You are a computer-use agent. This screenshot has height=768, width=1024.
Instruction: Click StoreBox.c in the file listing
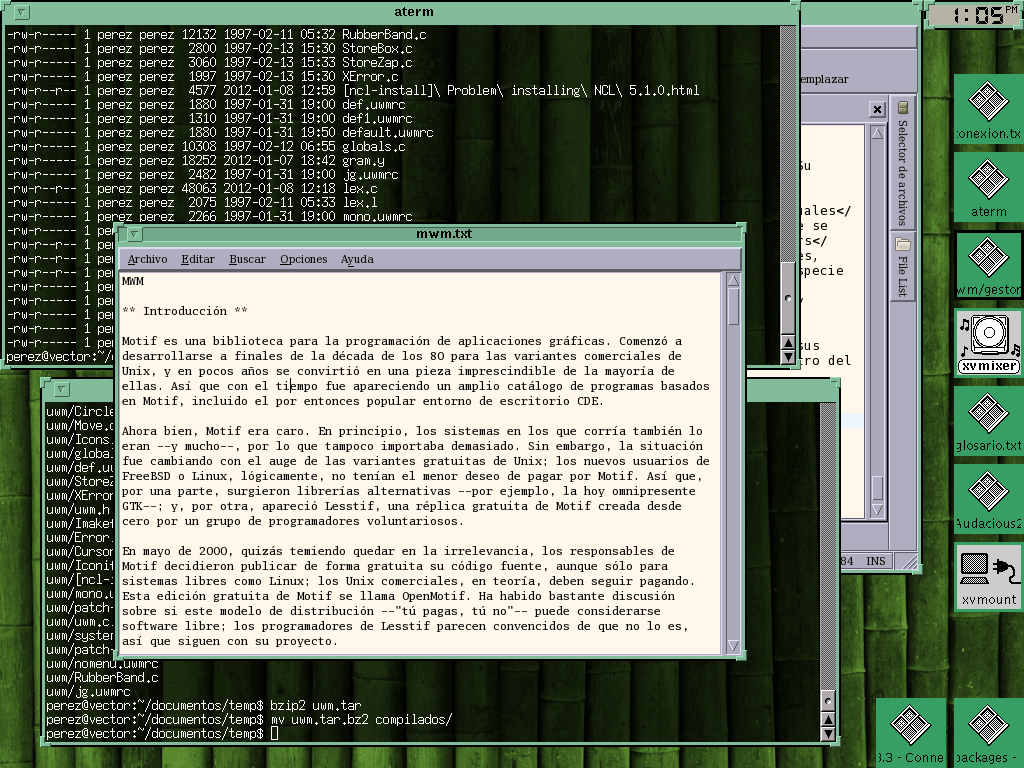pyautogui.click(x=377, y=48)
